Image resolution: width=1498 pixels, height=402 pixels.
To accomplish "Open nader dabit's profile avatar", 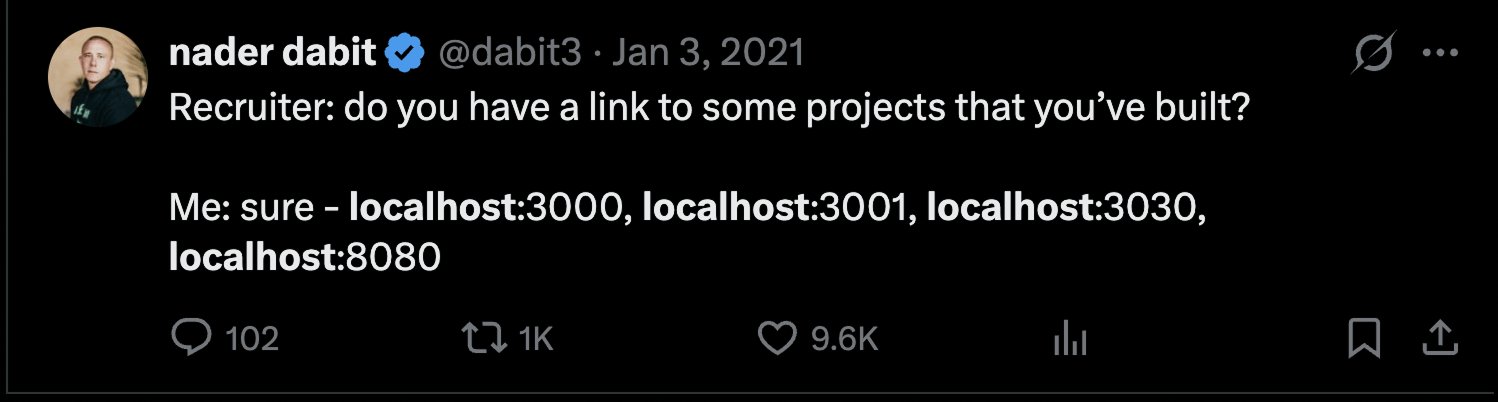I will pos(98,77).
